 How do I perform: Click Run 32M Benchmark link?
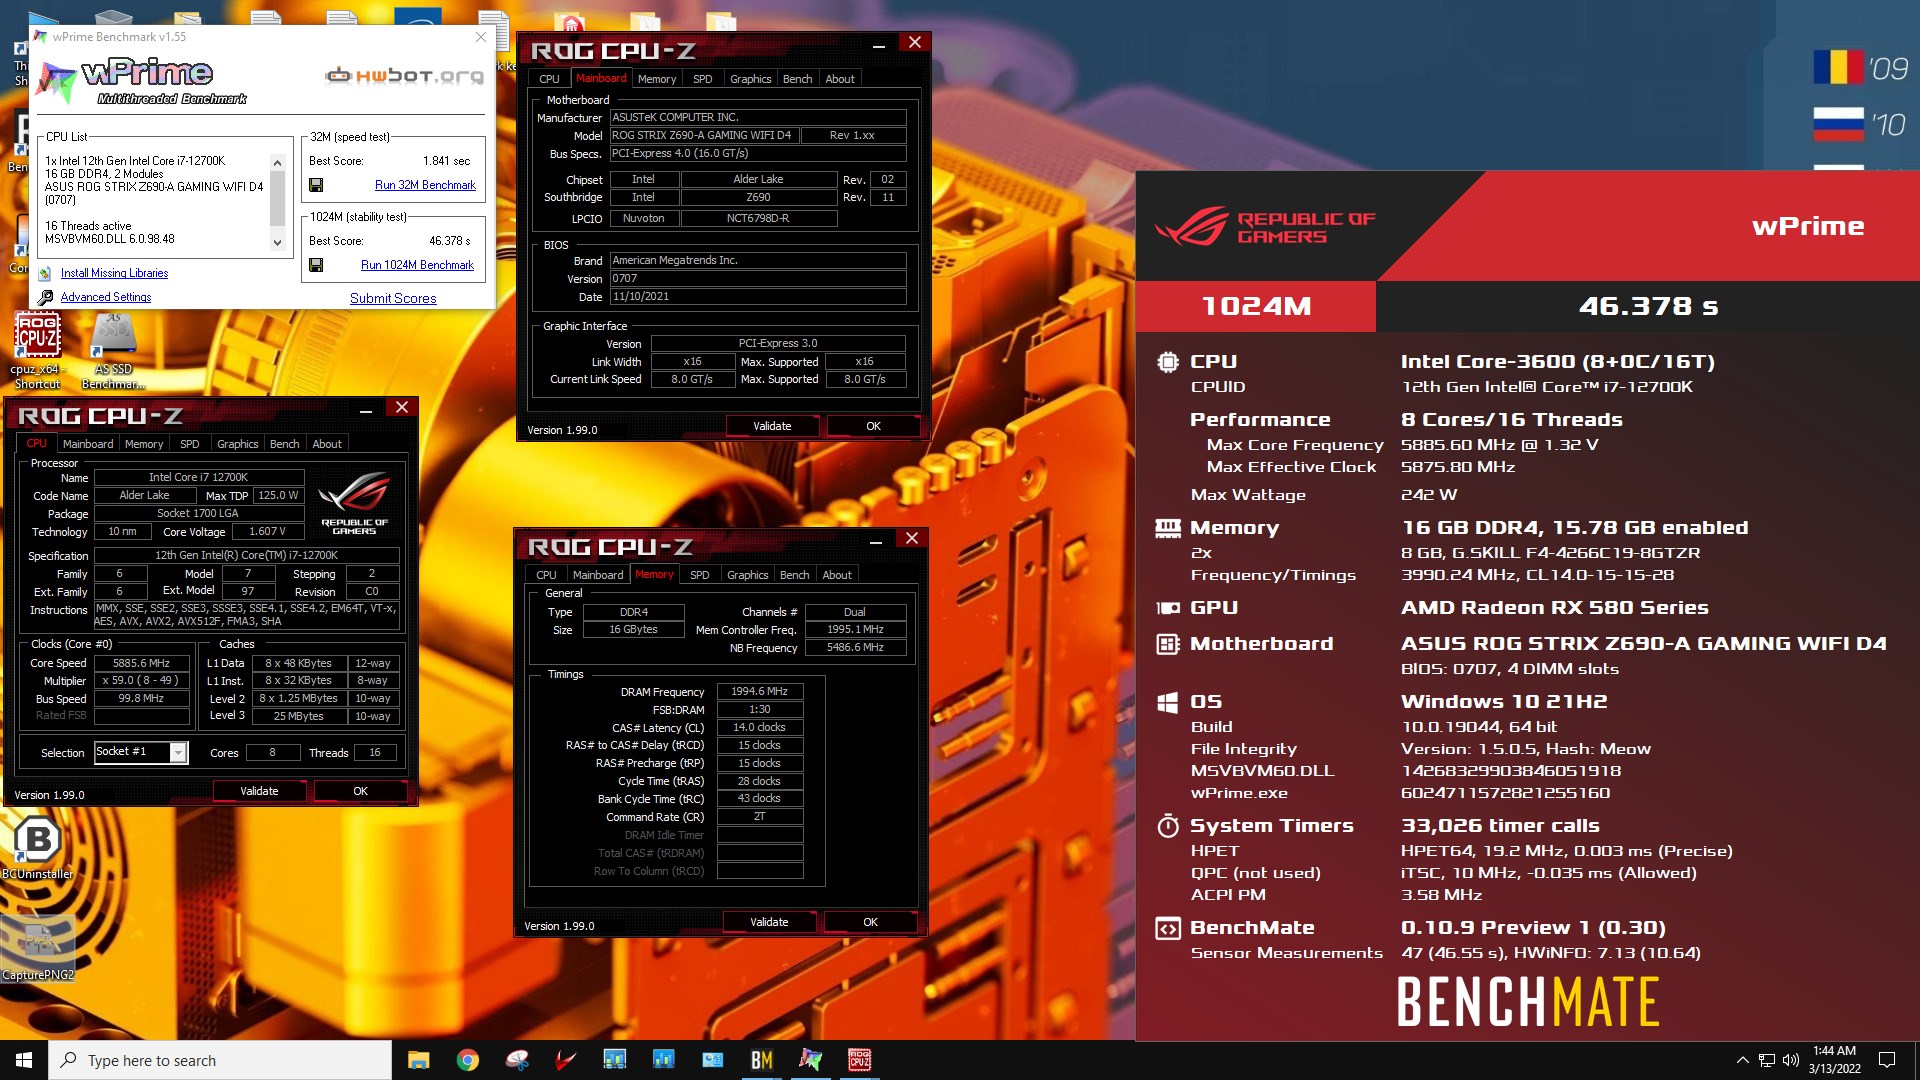425,185
